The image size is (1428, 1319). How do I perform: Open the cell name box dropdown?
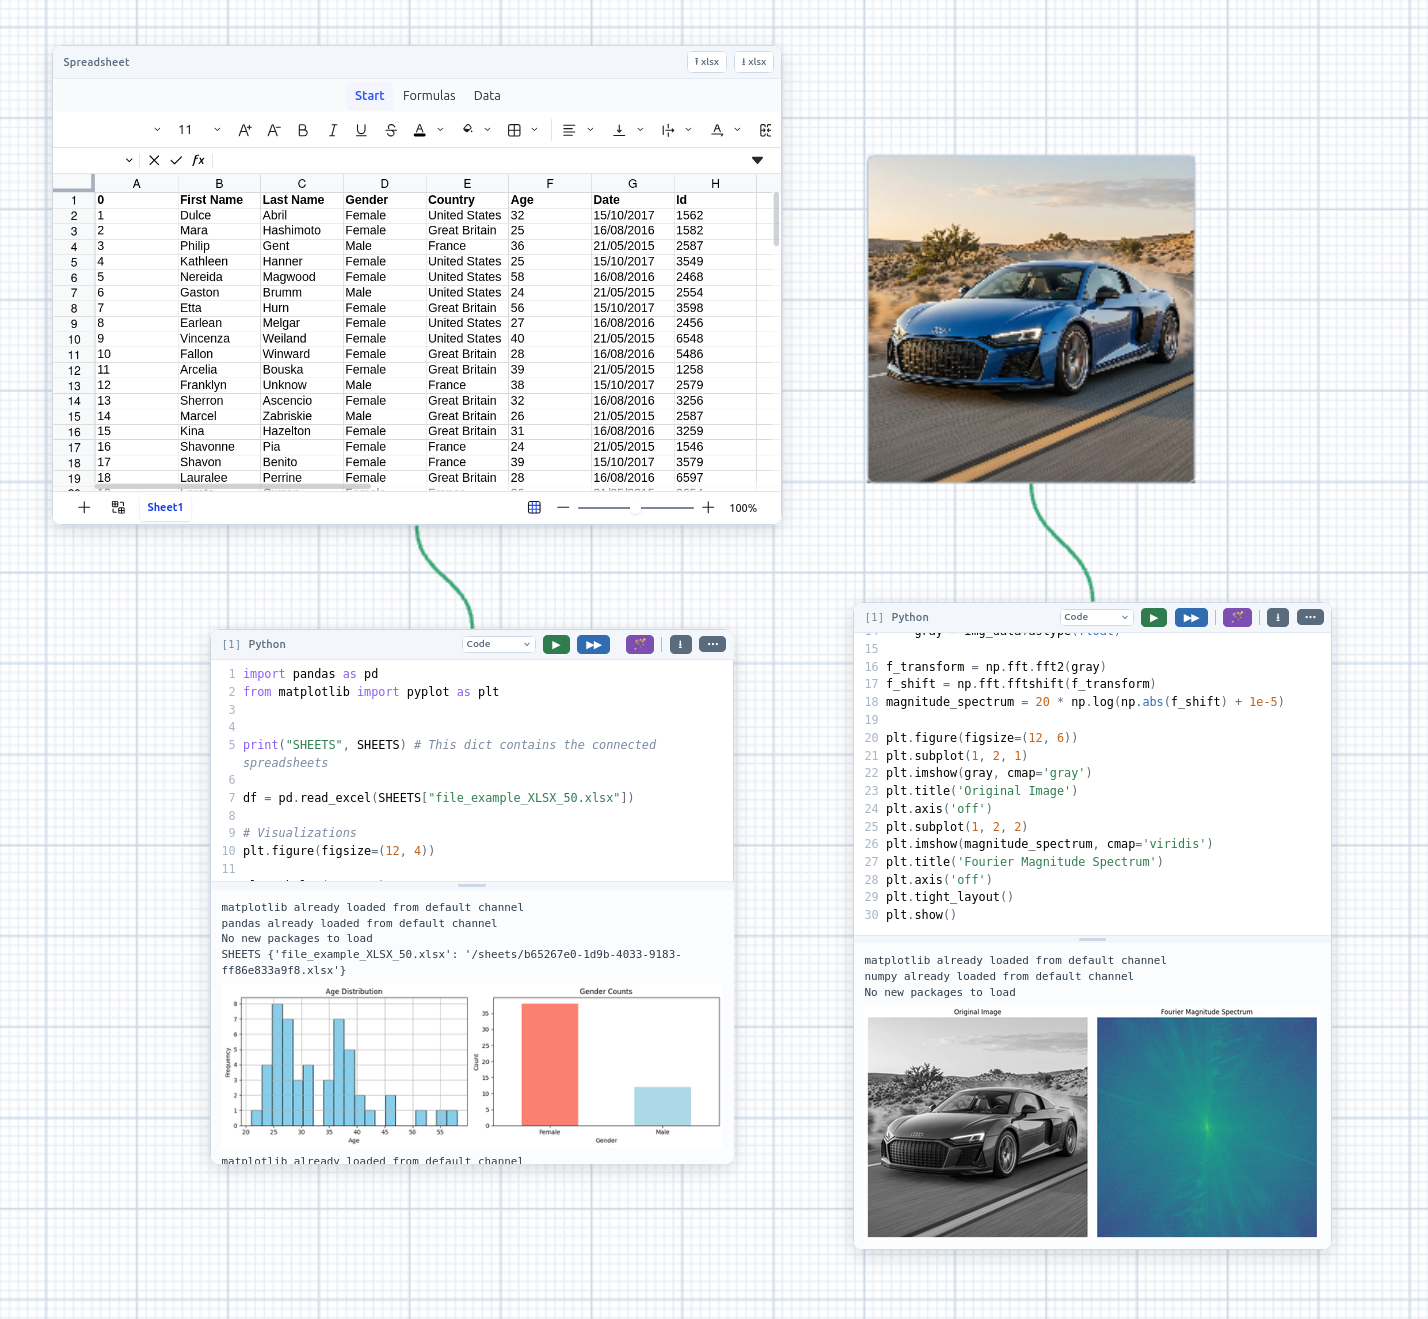click(x=129, y=160)
